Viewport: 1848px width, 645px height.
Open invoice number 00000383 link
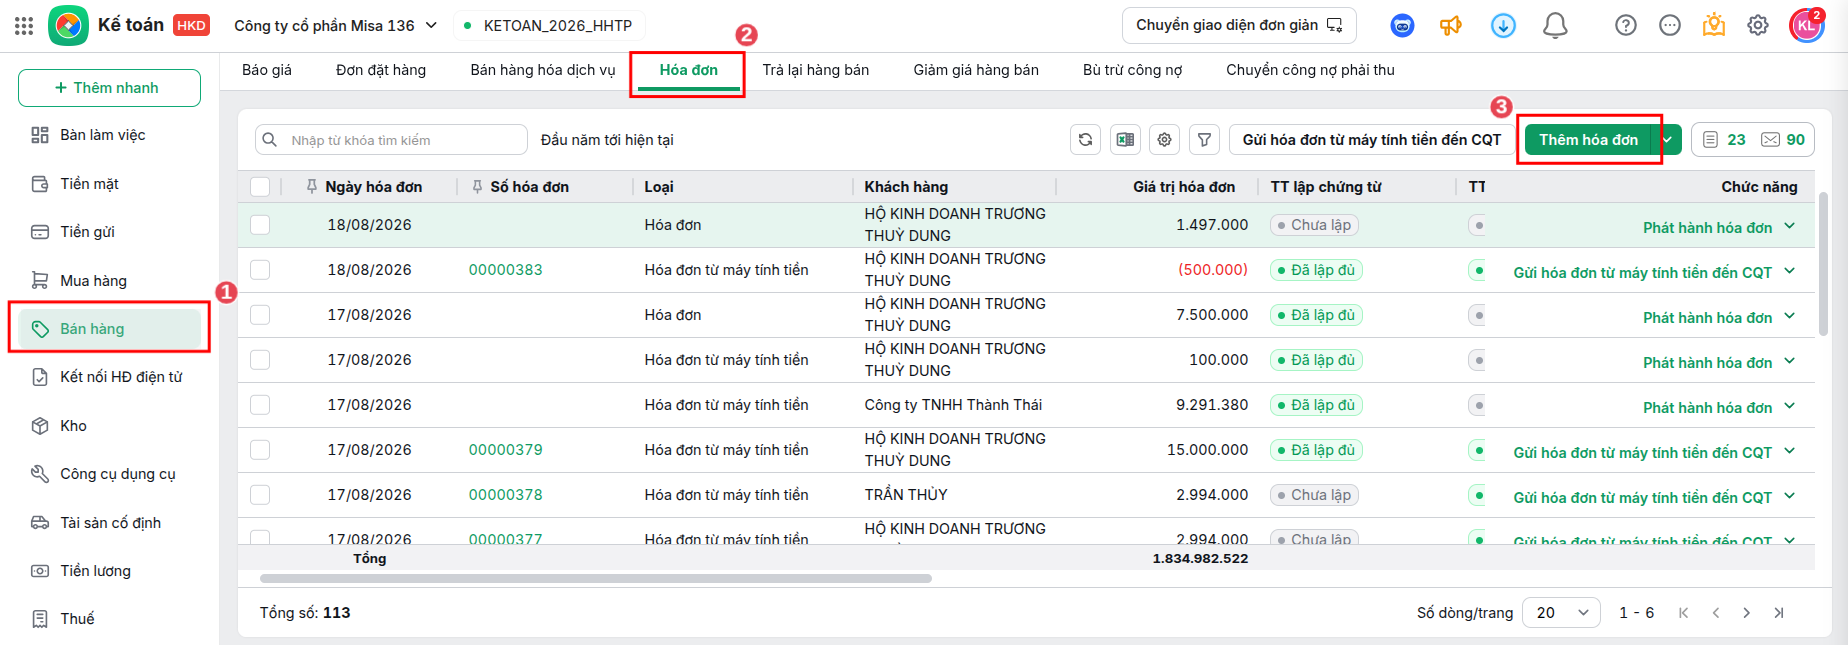pyautogui.click(x=506, y=270)
